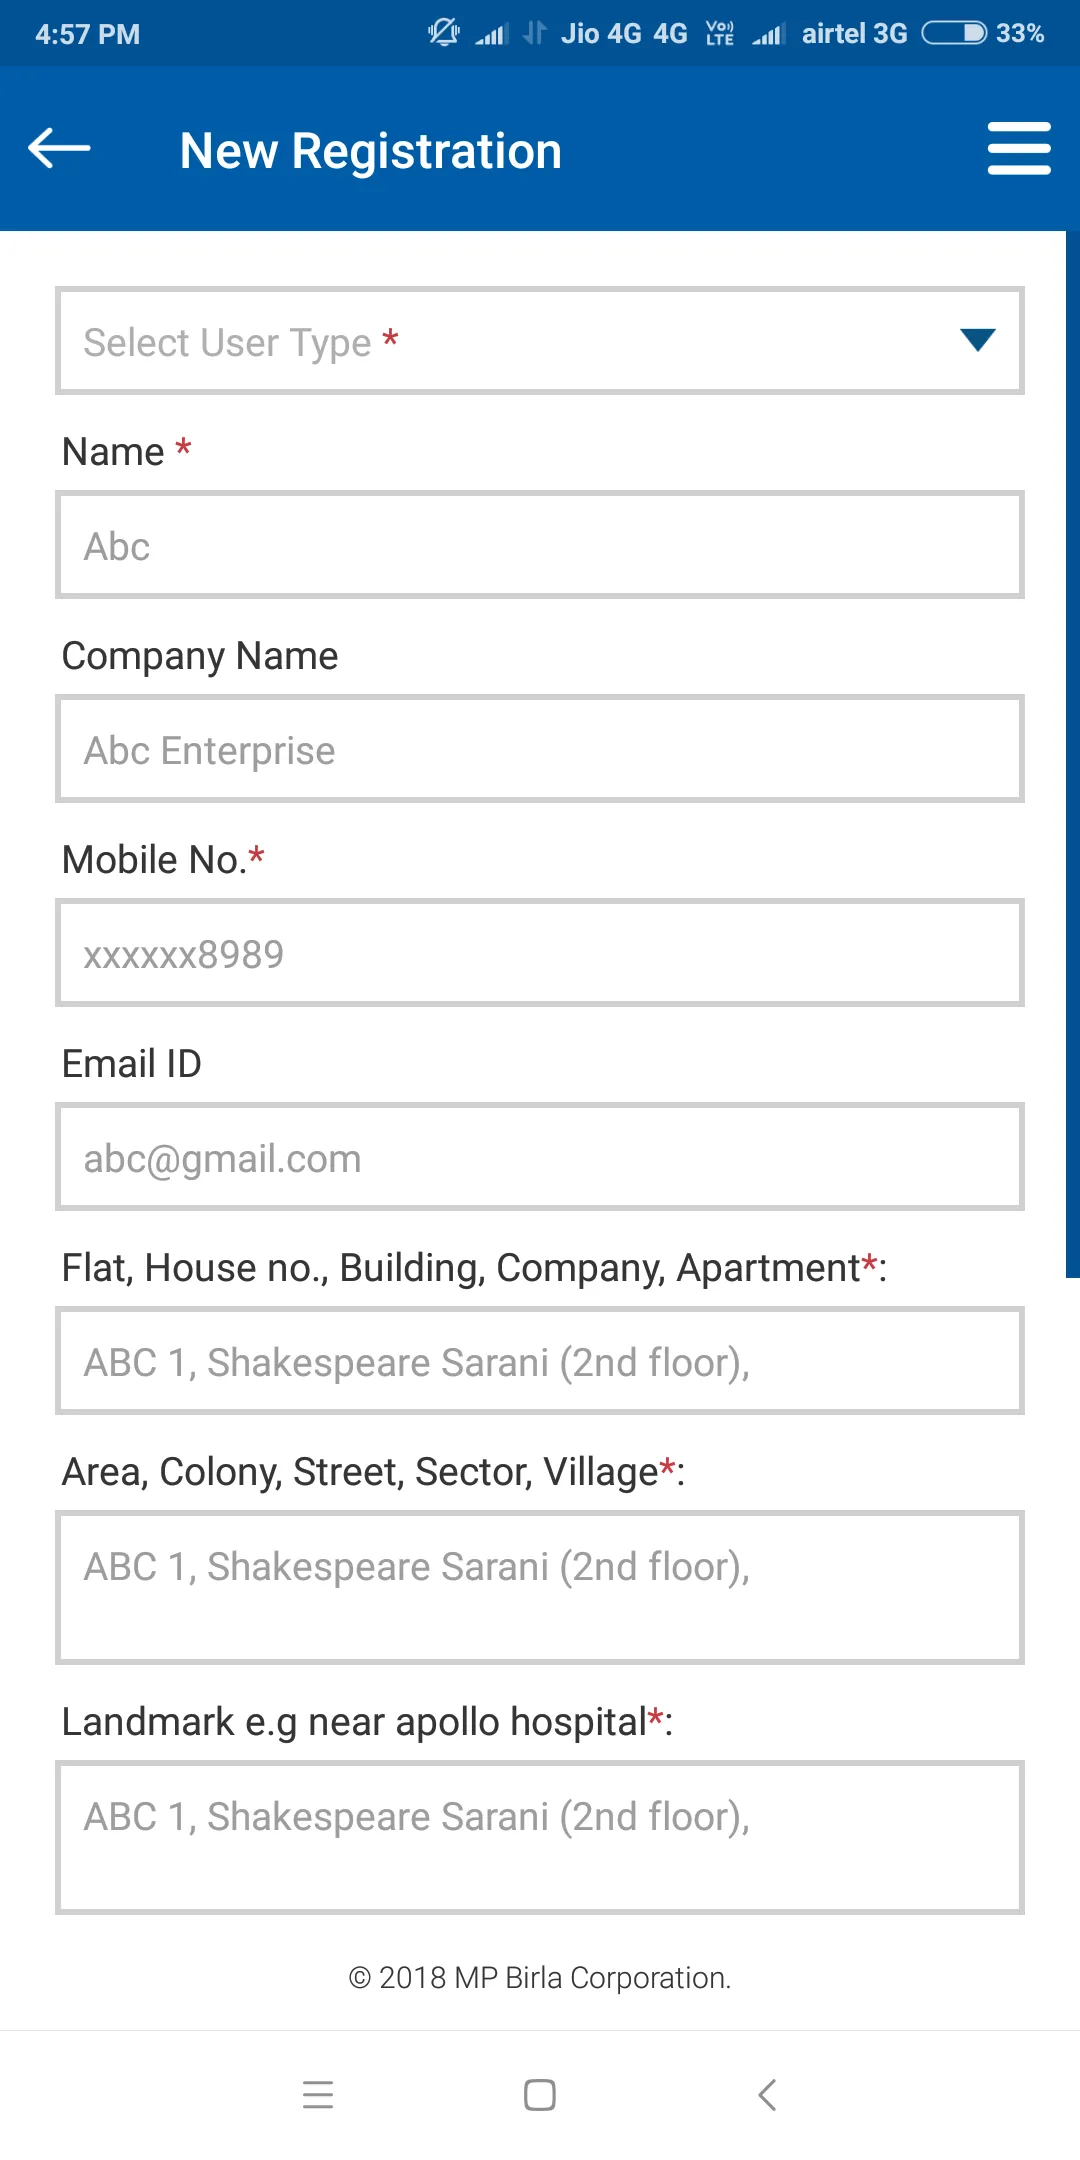
Task: Focus the Name input field
Action: [540, 545]
